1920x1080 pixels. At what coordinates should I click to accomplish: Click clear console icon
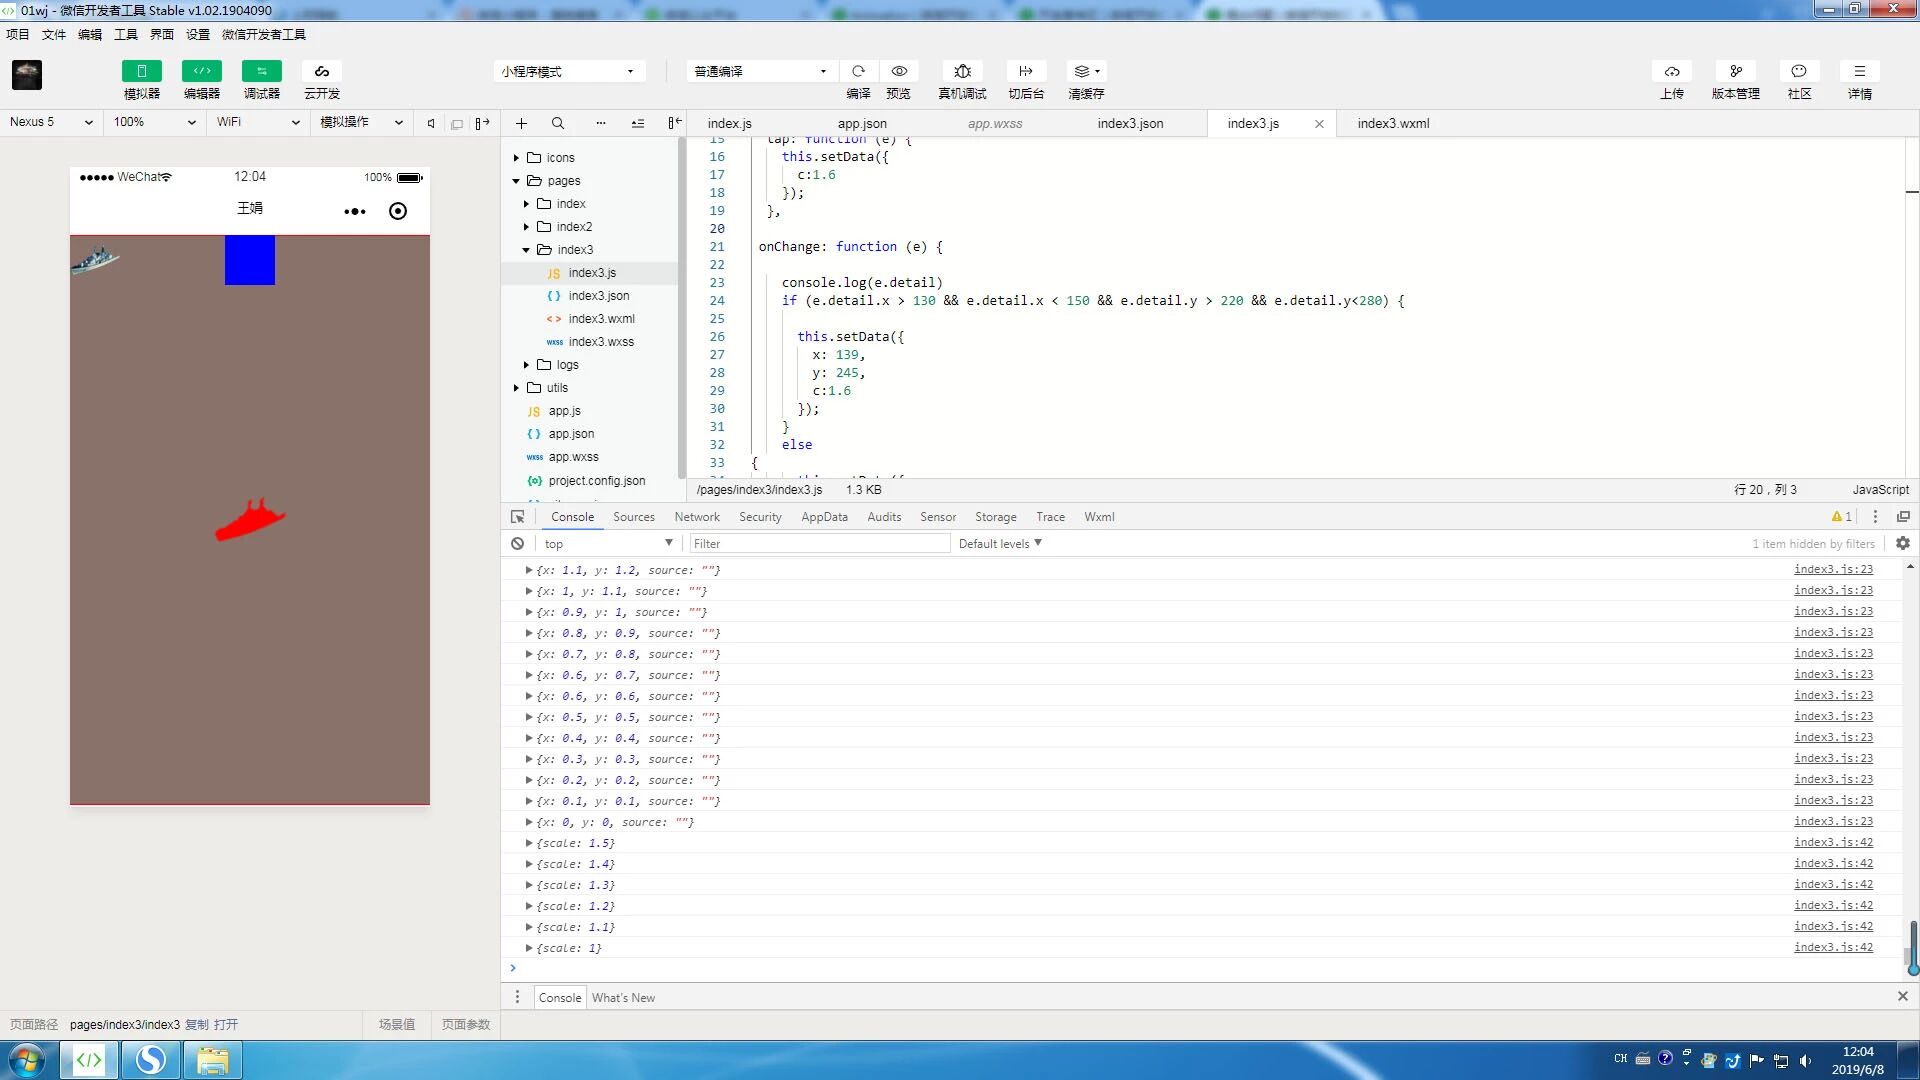pyautogui.click(x=517, y=544)
